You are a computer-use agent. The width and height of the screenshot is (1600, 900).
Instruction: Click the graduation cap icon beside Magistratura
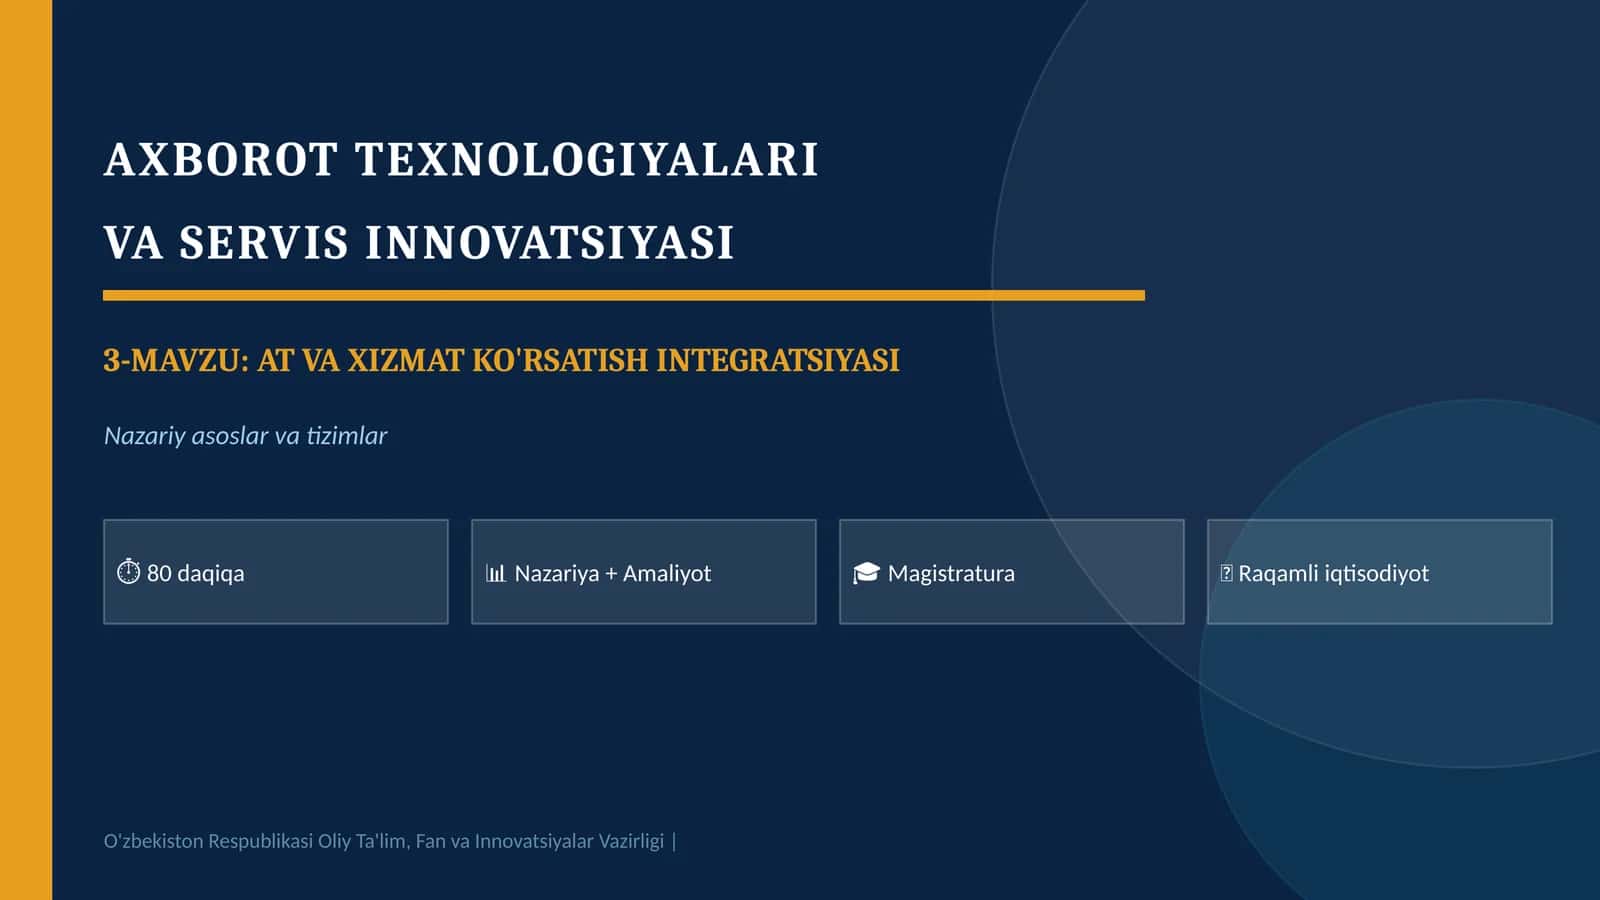tap(866, 573)
